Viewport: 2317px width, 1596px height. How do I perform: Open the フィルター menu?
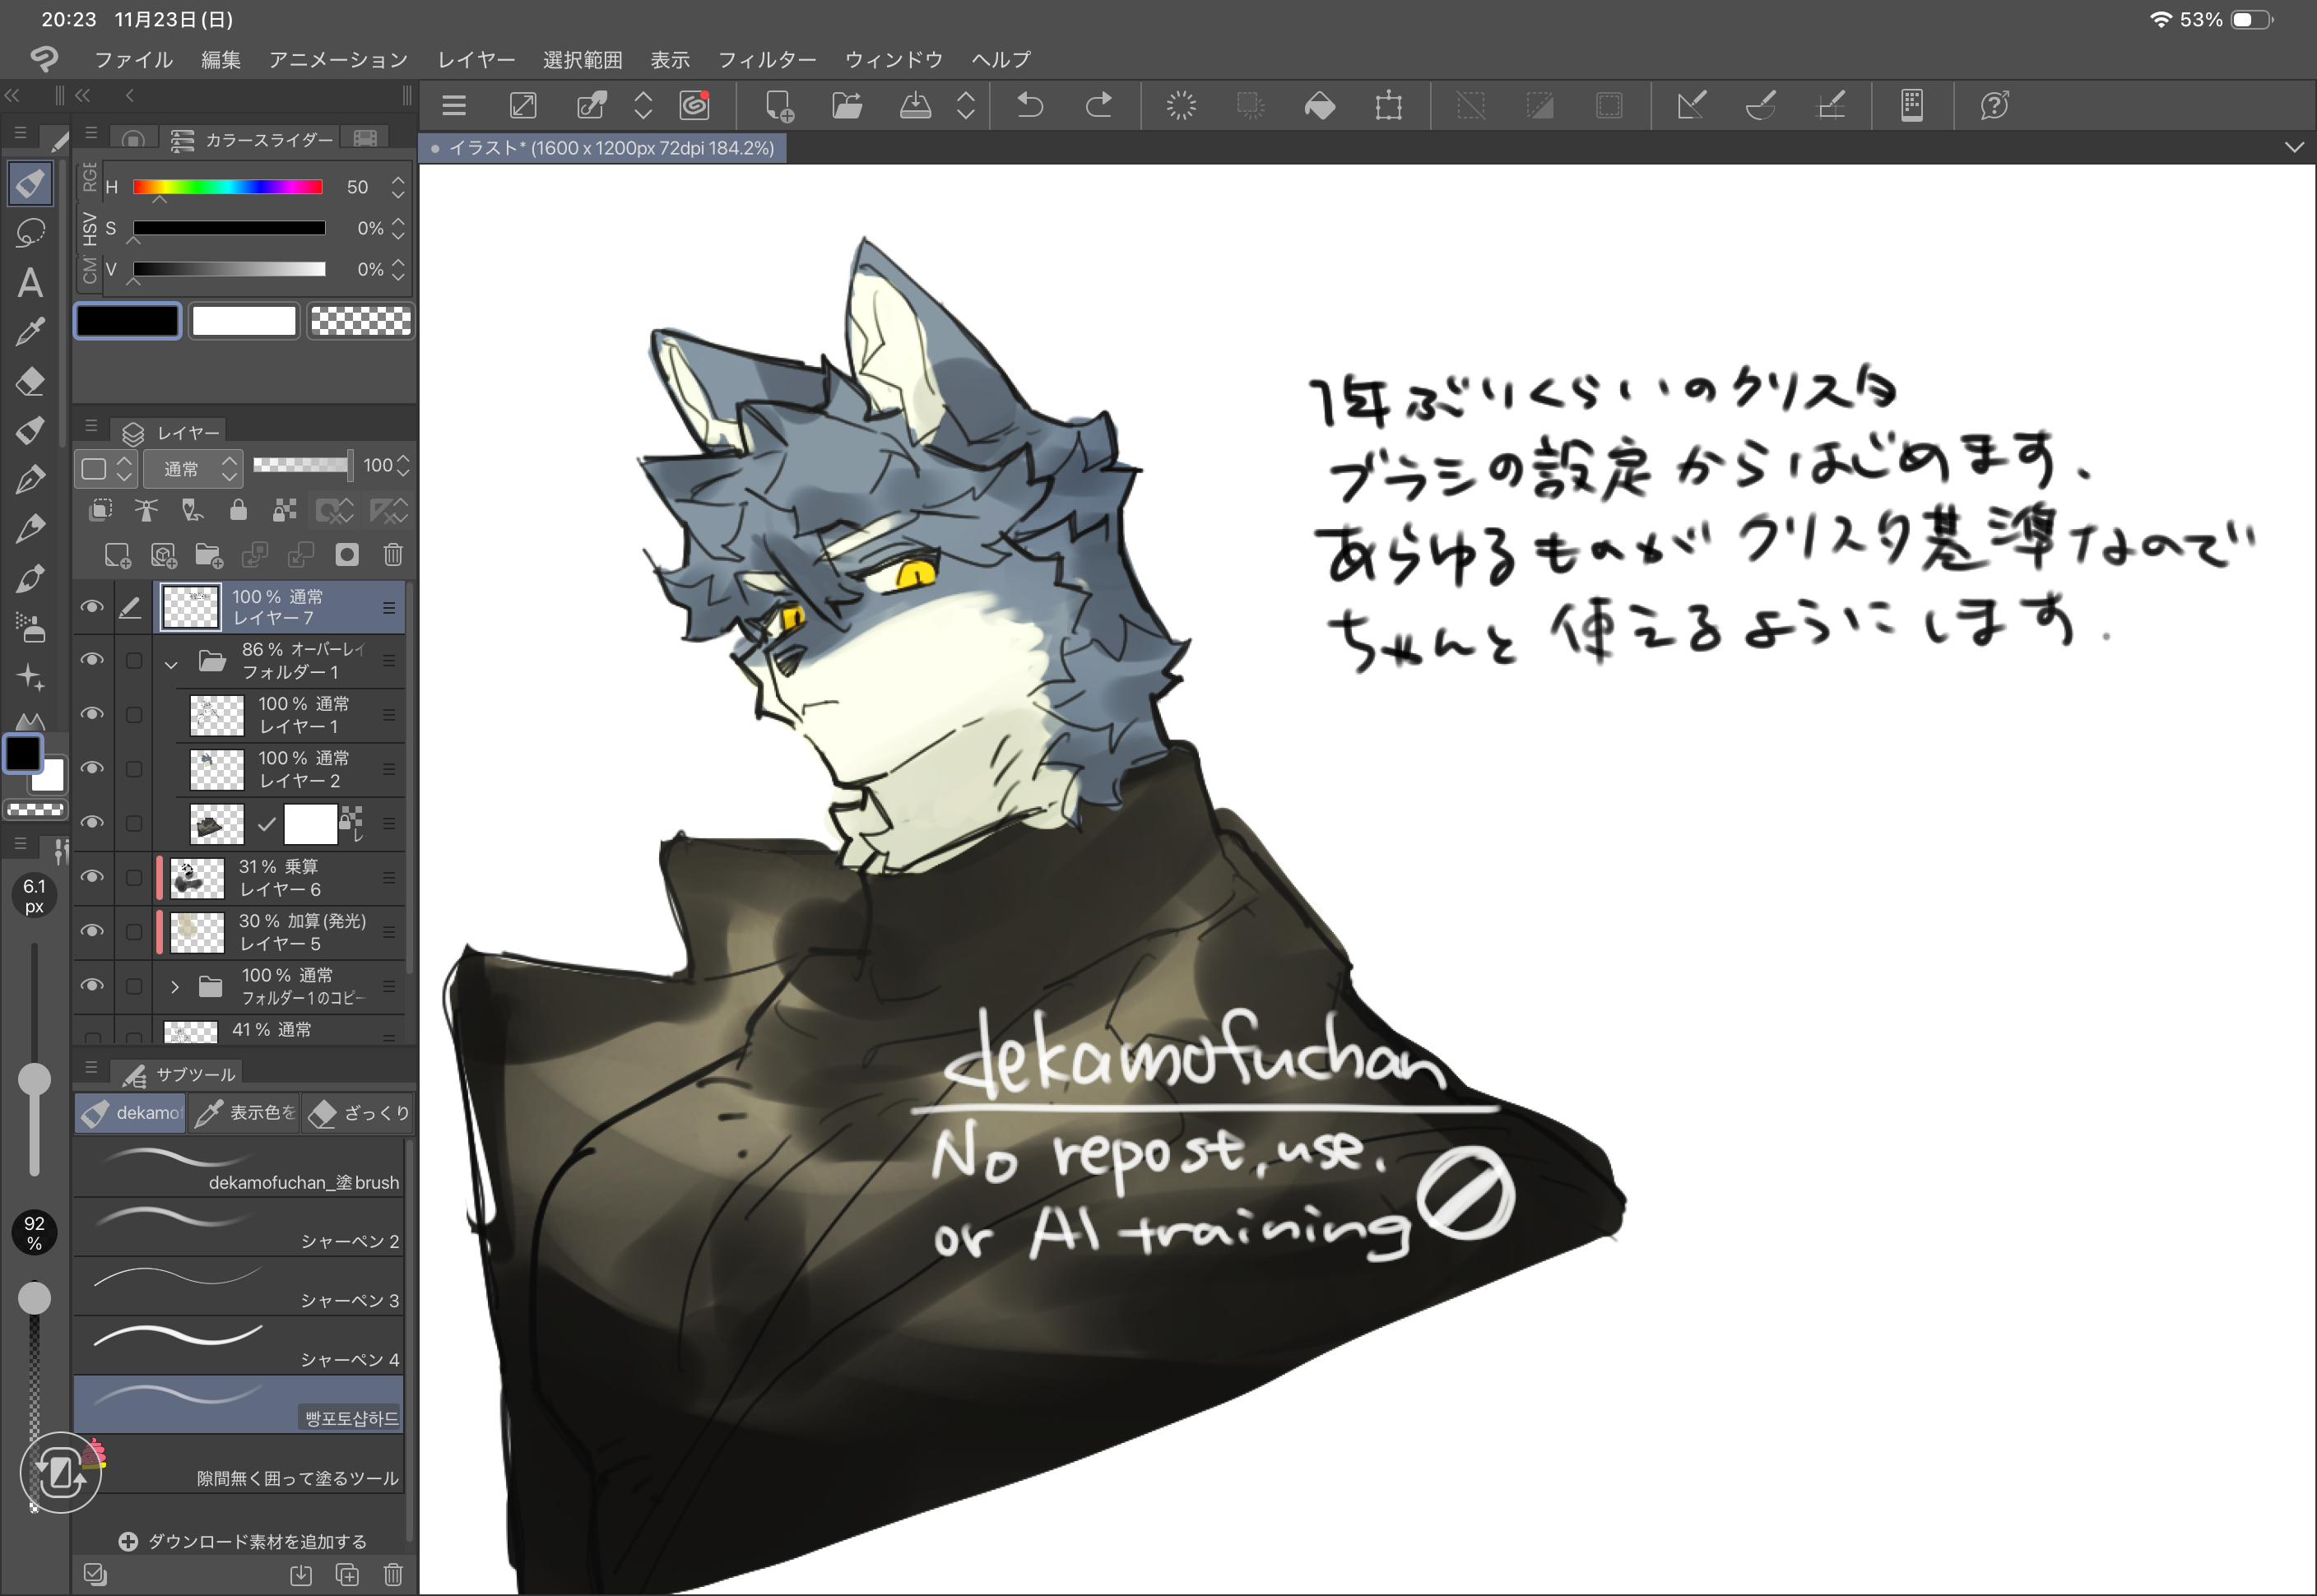coord(766,60)
